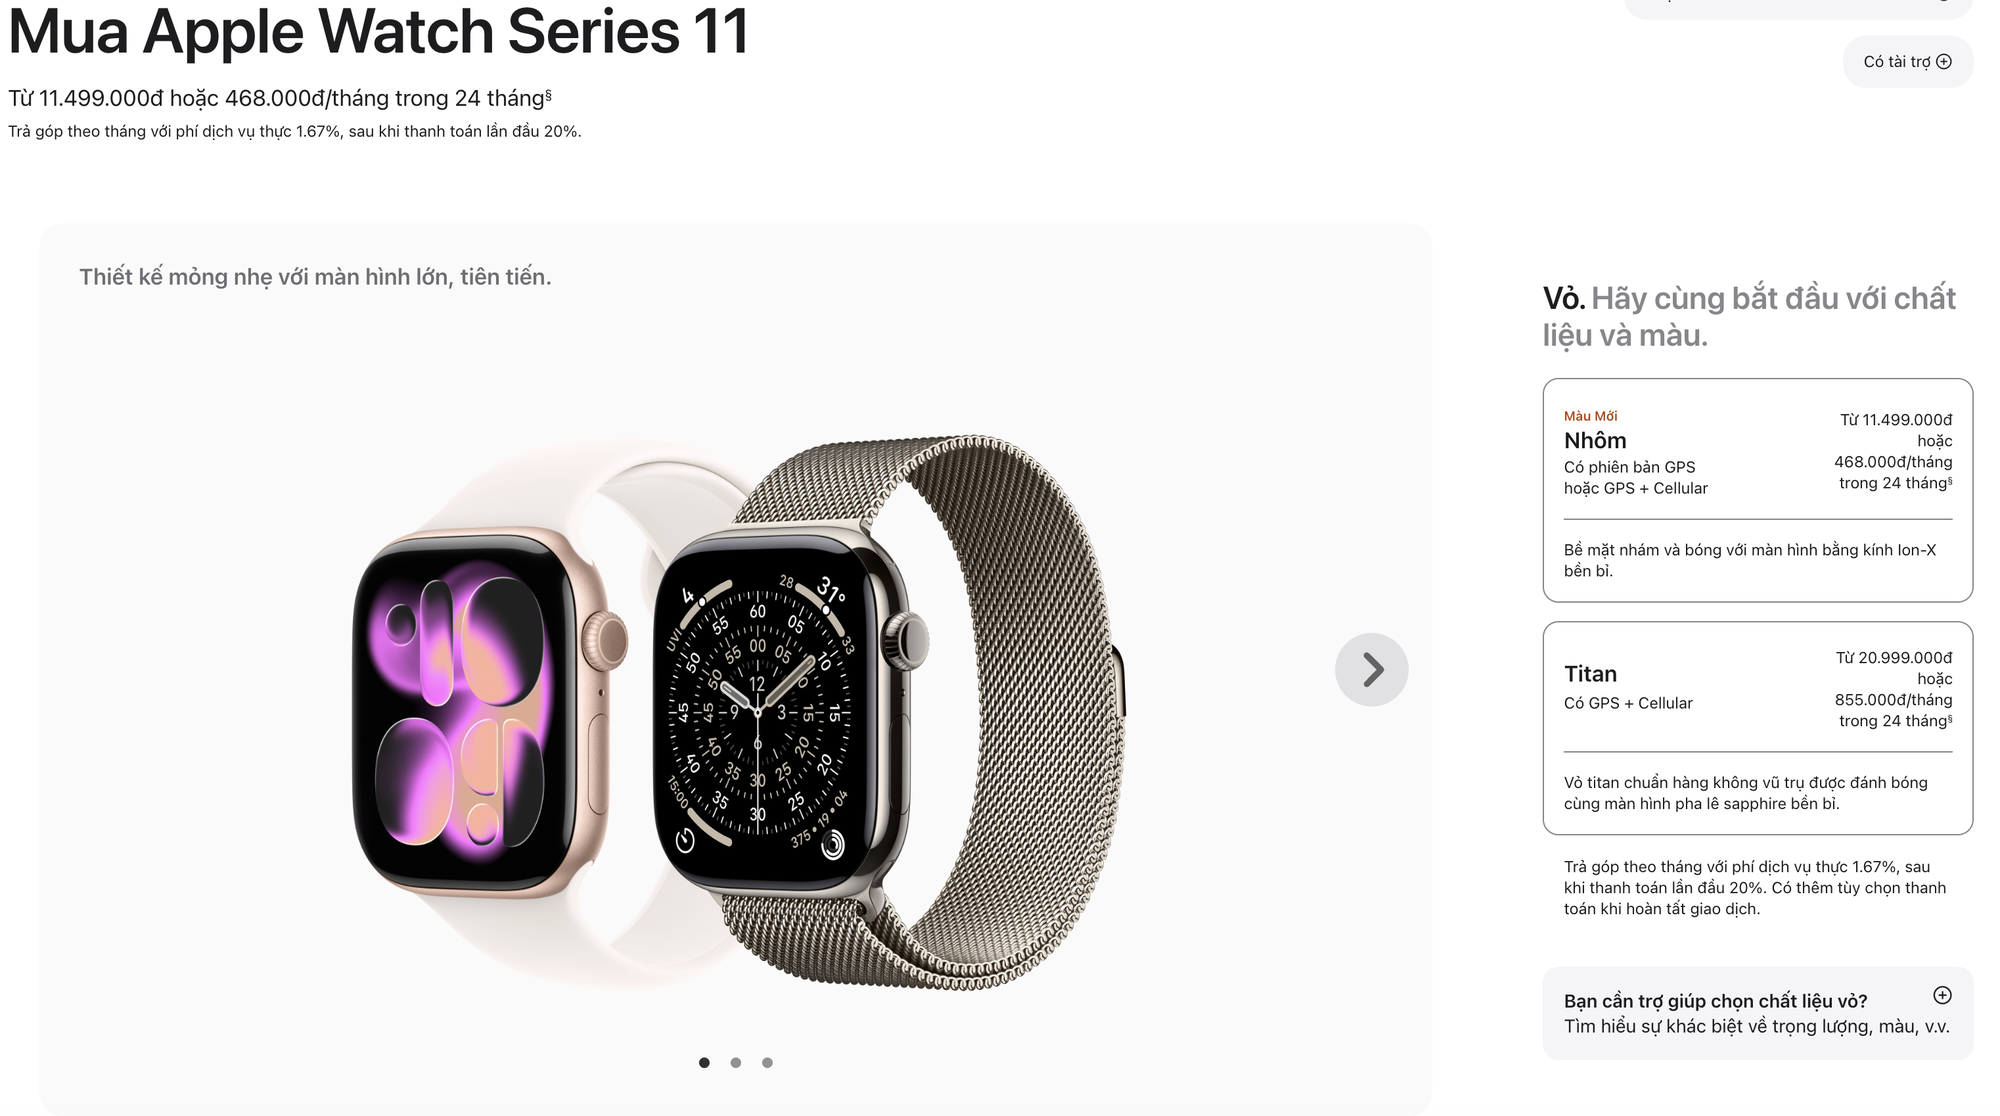This screenshot has height=1116, width=2000.
Task: Expand Bạn cần trợ giúp chọn chất liệu vỏ
Action: (x=1757, y=1013)
